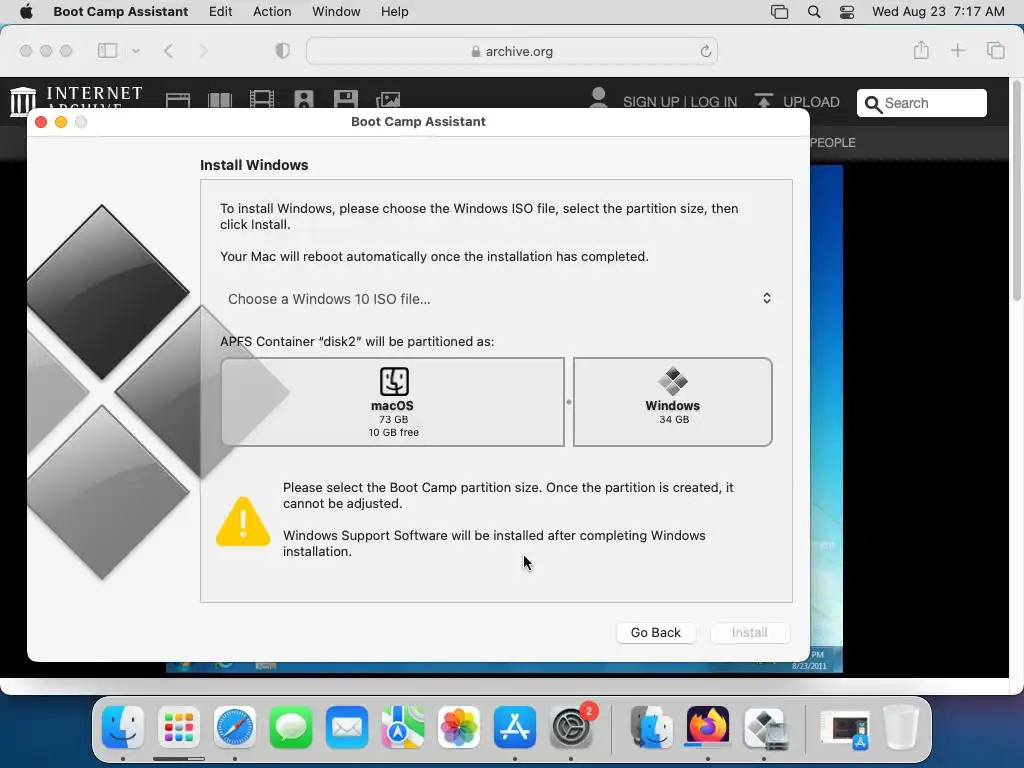1024x768 pixels.
Task: Select the Windows partition box
Action: (x=673, y=402)
